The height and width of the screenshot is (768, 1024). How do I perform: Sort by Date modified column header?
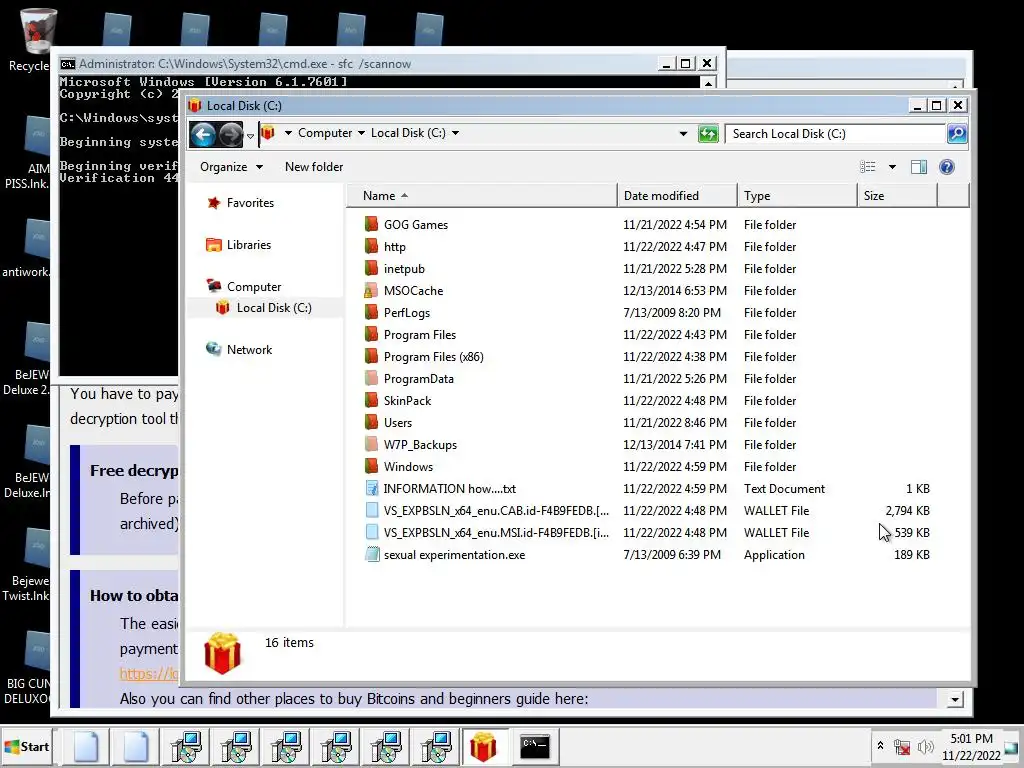point(677,196)
